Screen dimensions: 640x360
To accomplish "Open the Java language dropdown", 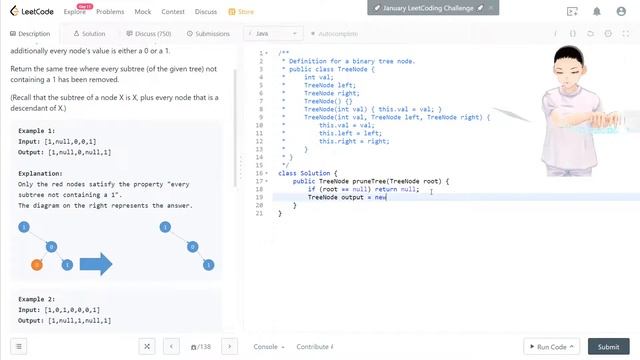I will pyautogui.click(x=273, y=34).
